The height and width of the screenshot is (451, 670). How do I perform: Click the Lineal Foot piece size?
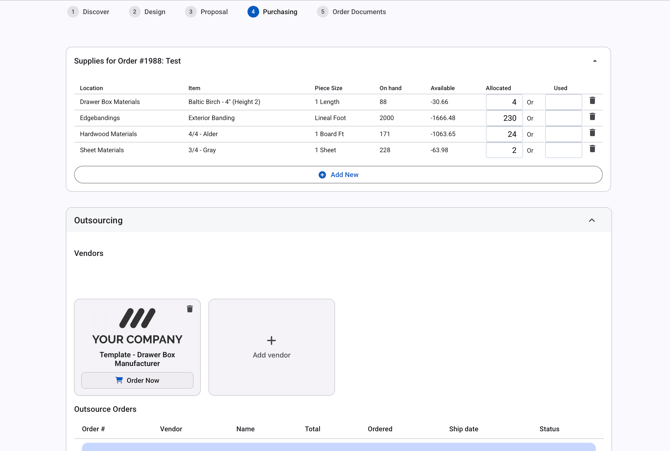[330, 118]
